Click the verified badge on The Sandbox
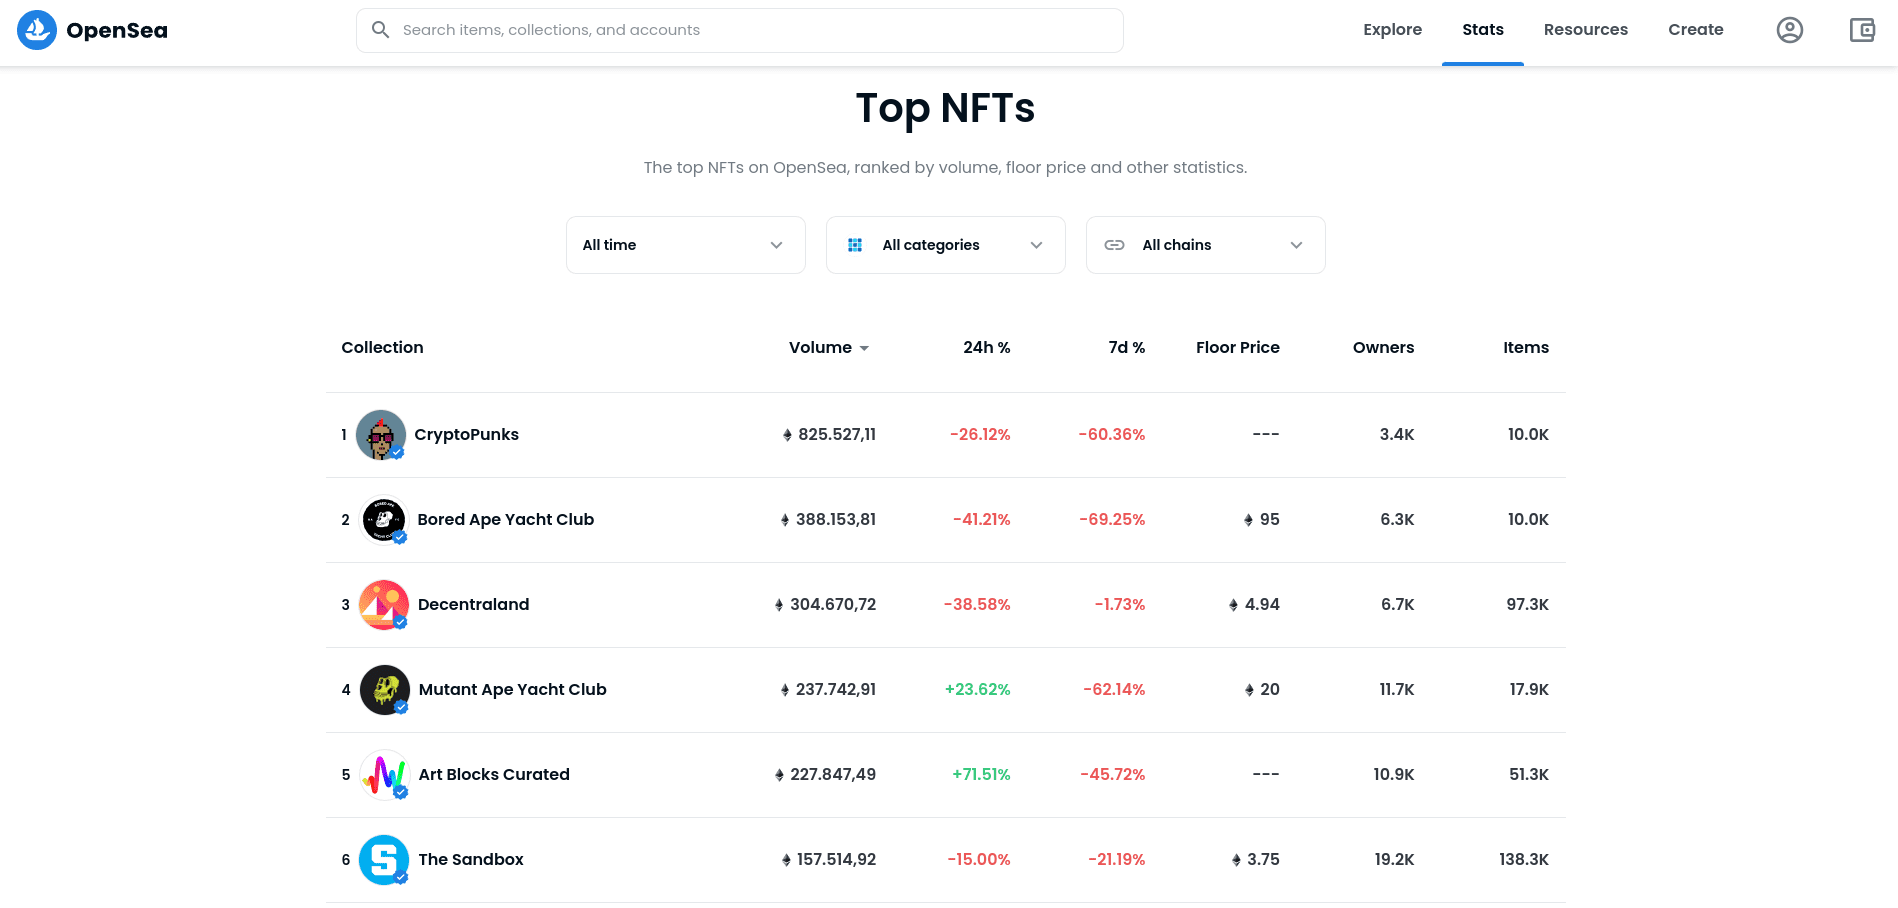Viewport: 1898px width, 908px height. [400, 877]
